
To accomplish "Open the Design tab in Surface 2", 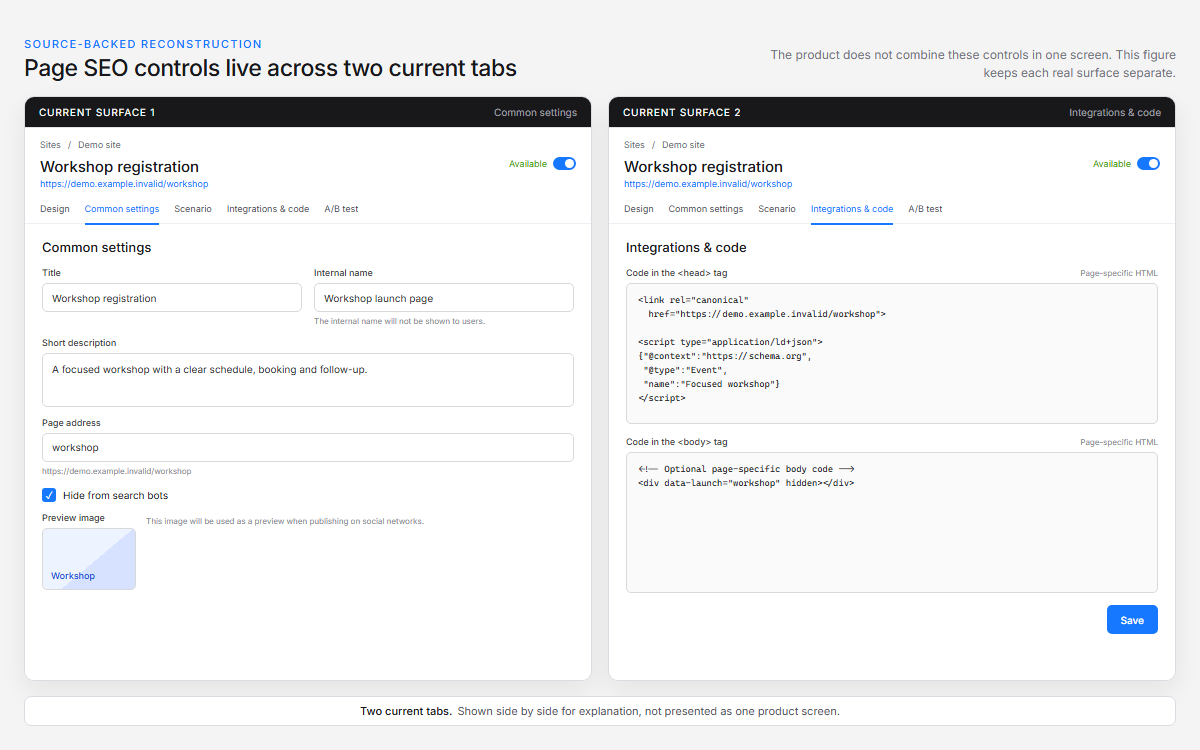I will 639,209.
